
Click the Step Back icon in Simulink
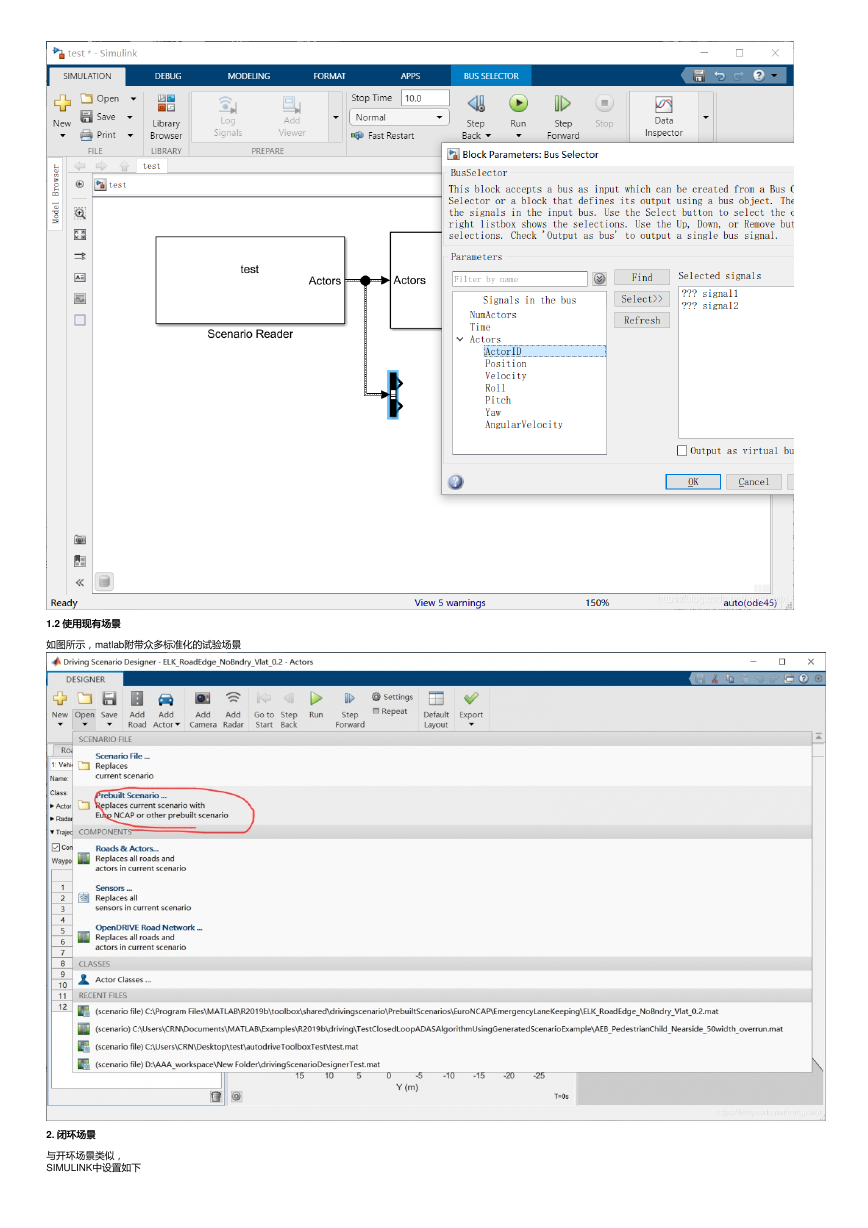pos(476,103)
